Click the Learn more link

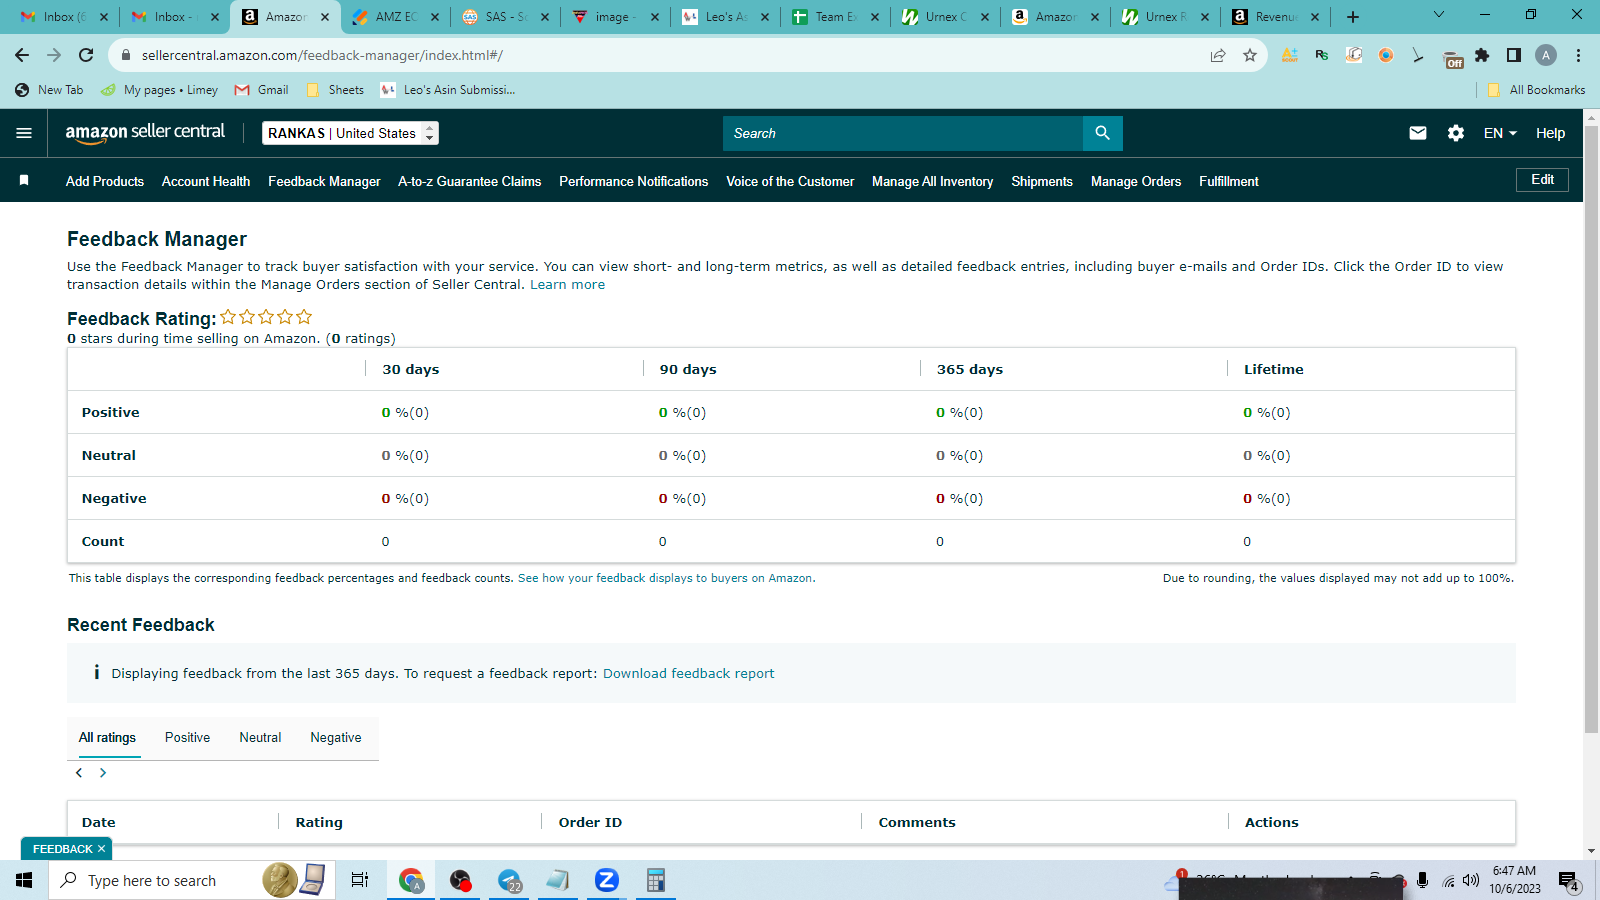point(567,285)
